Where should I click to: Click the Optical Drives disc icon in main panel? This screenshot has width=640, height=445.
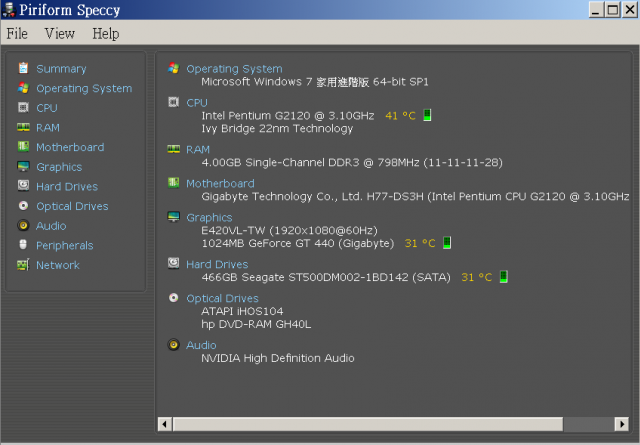(x=173, y=298)
